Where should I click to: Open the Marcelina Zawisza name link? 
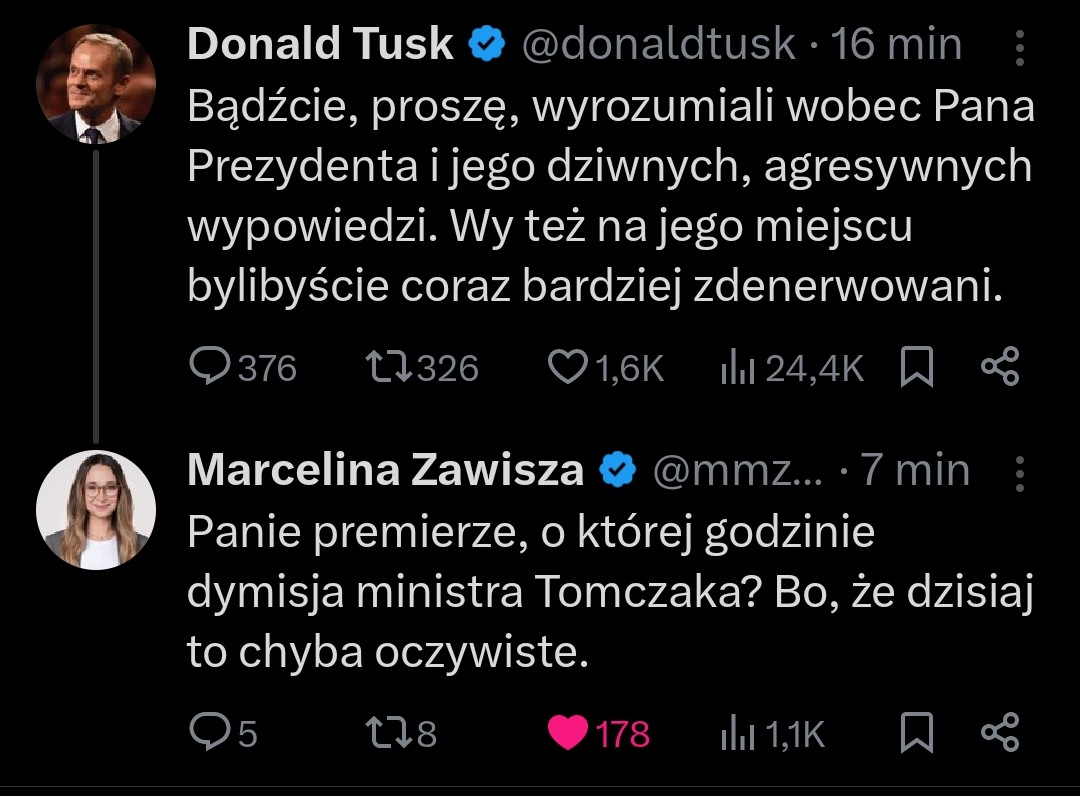pos(385,470)
